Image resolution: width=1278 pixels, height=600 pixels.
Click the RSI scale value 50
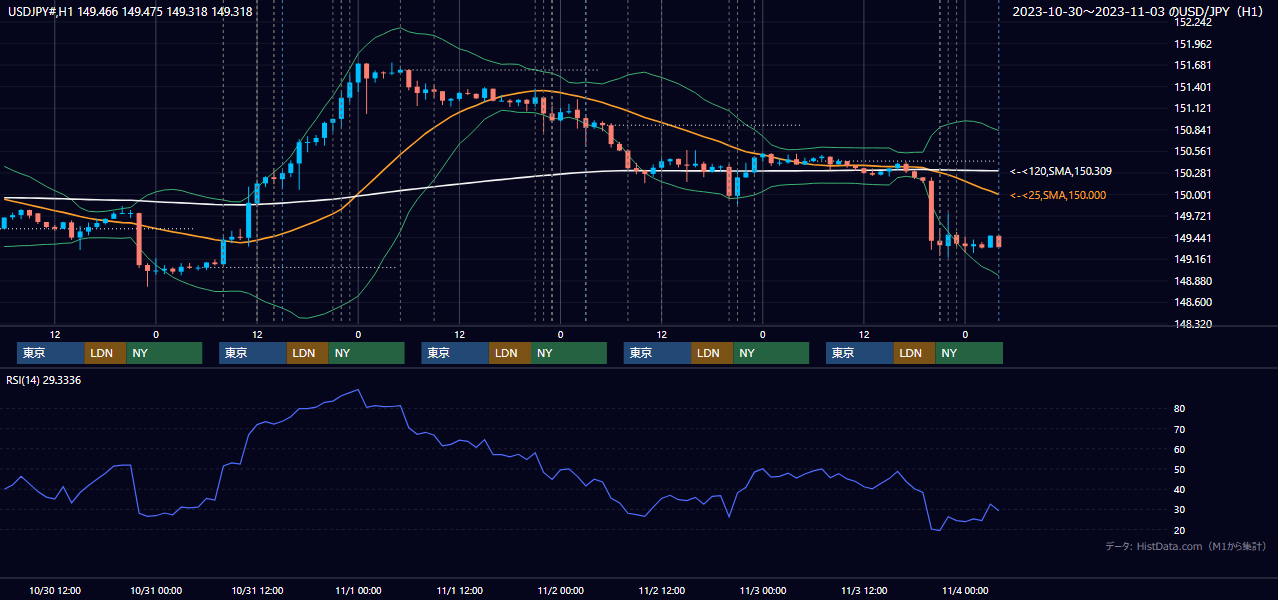[1180, 469]
